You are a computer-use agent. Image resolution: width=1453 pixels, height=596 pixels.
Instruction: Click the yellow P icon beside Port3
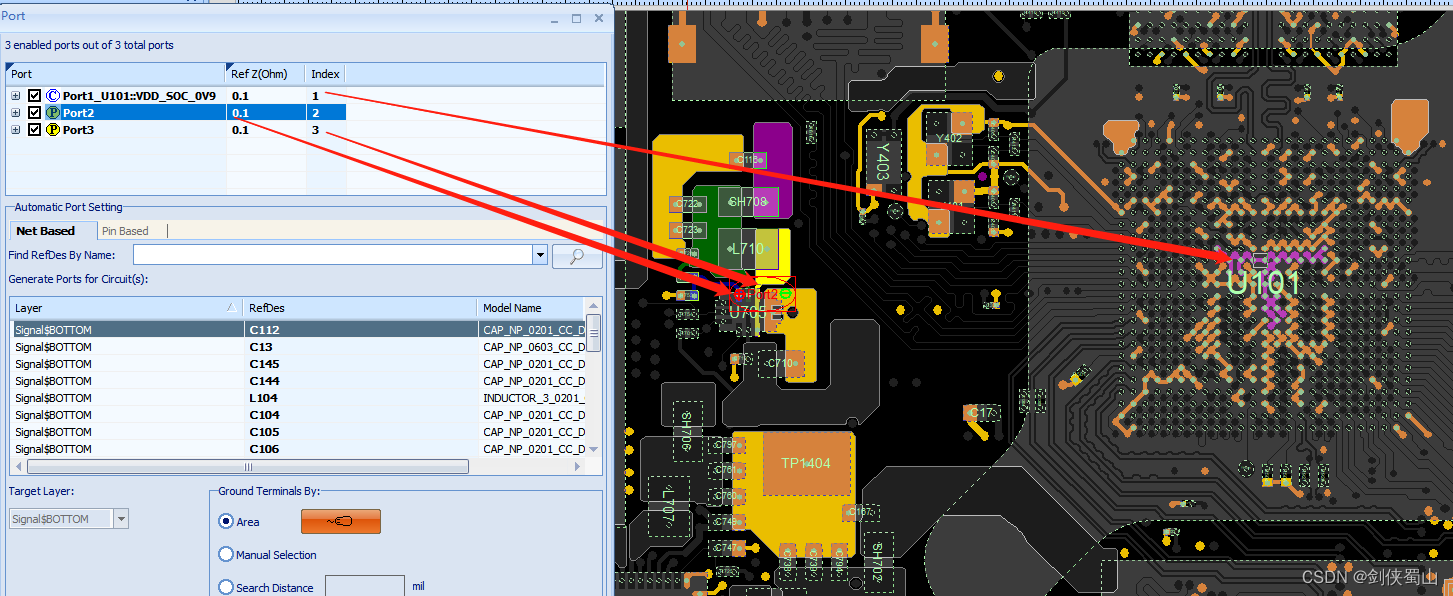click(51, 129)
